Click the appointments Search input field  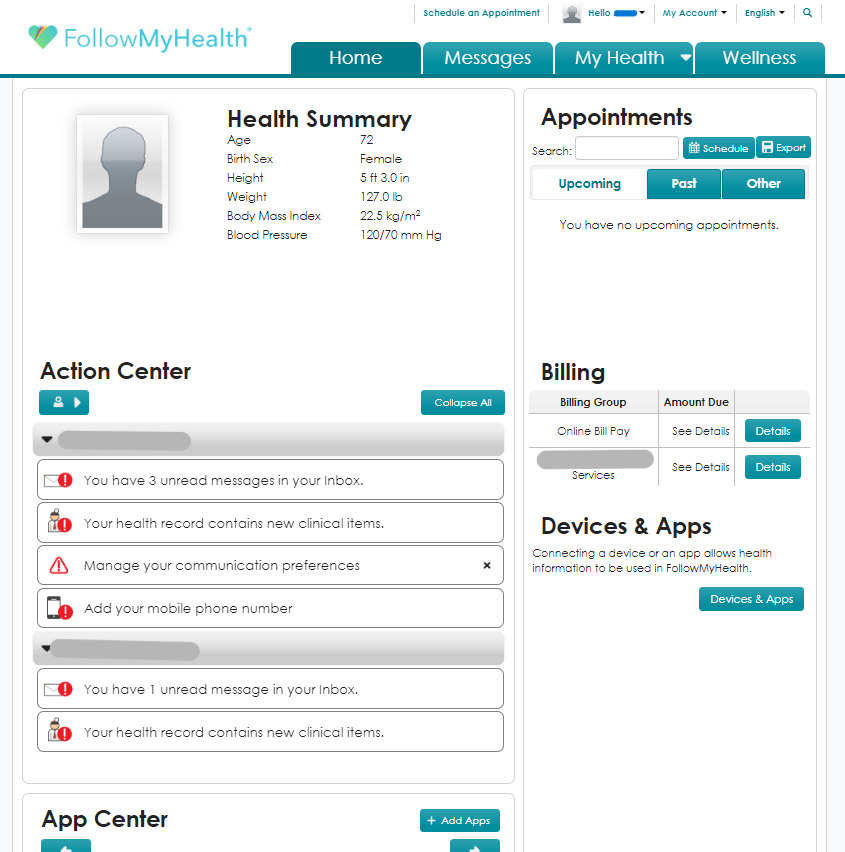pyautogui.click(x=626, y=148)
